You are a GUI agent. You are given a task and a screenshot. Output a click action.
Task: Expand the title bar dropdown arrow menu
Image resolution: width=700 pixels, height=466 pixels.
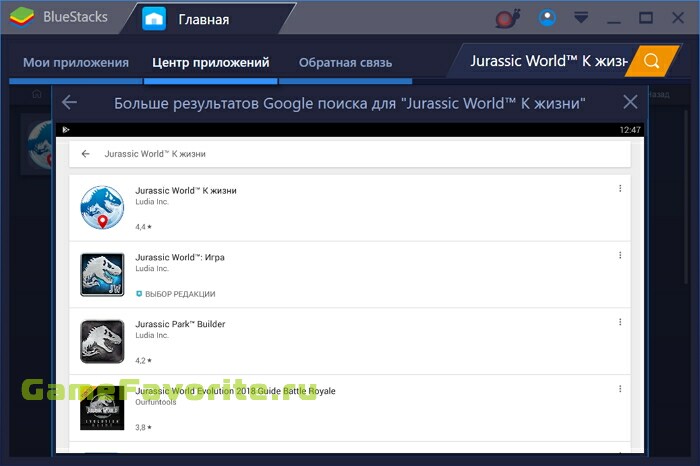point(581,17)
